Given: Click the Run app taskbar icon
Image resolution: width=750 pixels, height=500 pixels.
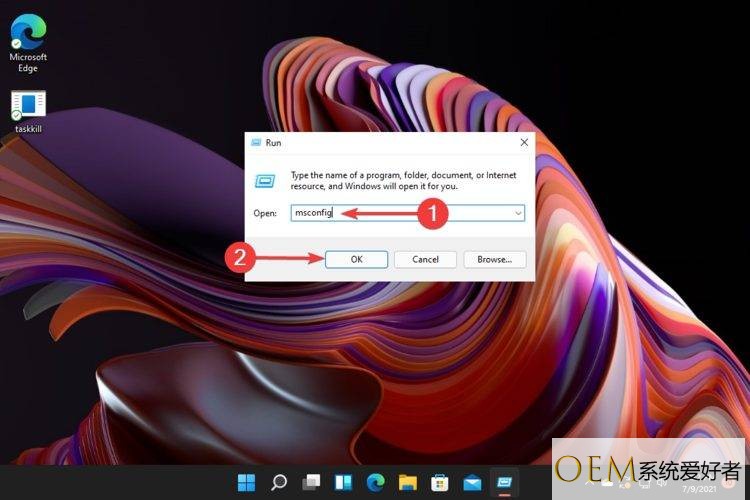Looking at the screenshot, I should coord(503,482).
